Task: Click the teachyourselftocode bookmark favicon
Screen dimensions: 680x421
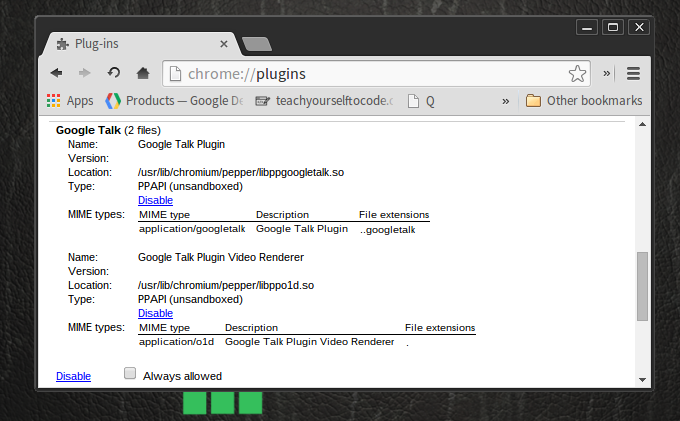Action: click(262, 101)
